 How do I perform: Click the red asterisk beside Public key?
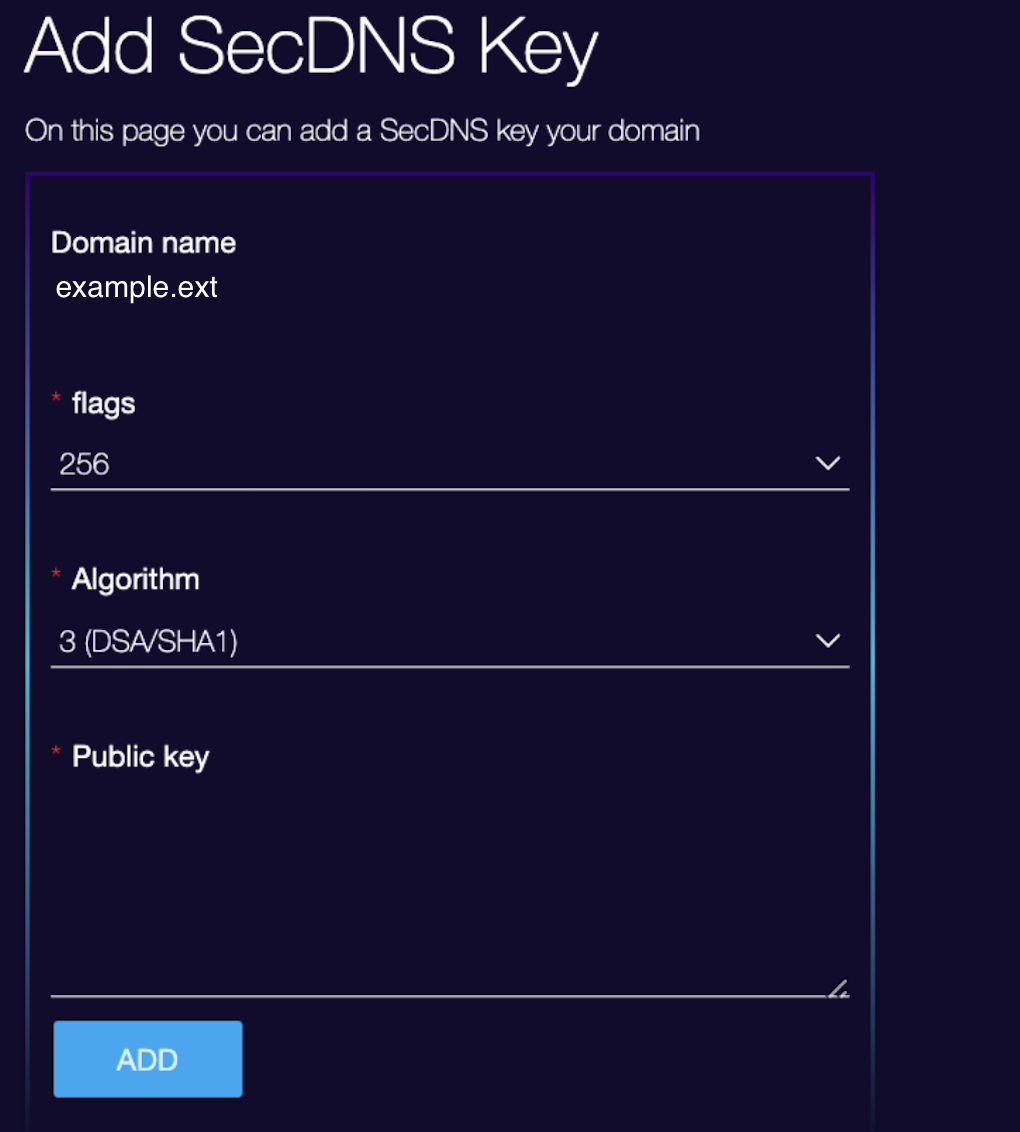click(x=56, y=751)
